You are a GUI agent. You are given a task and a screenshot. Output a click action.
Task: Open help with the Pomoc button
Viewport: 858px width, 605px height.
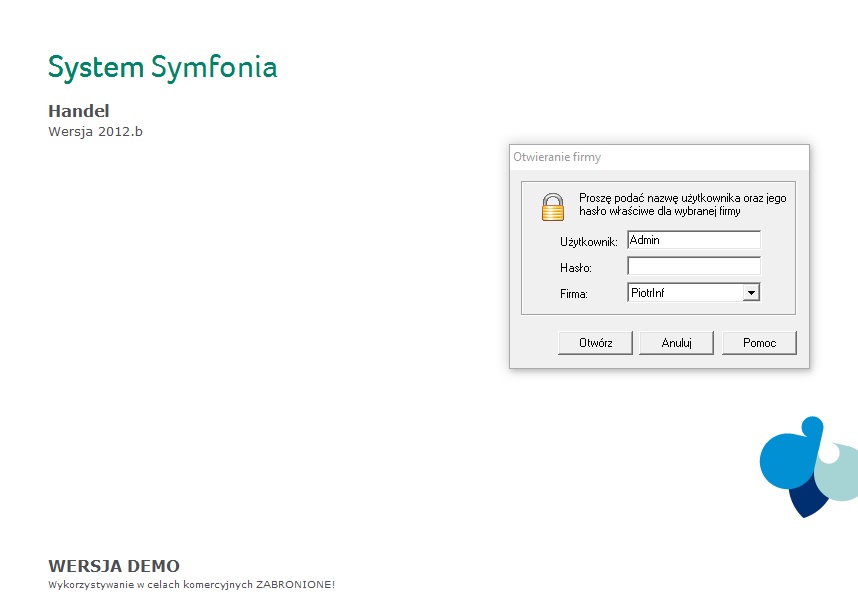(x=760, y=343)
